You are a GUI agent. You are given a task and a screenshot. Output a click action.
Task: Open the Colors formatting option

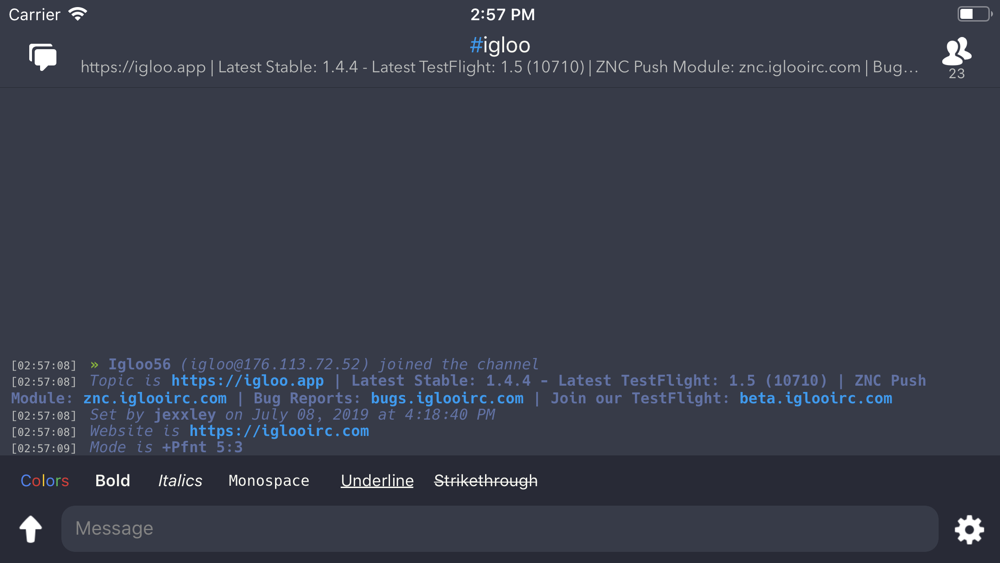tap(45, 481)
